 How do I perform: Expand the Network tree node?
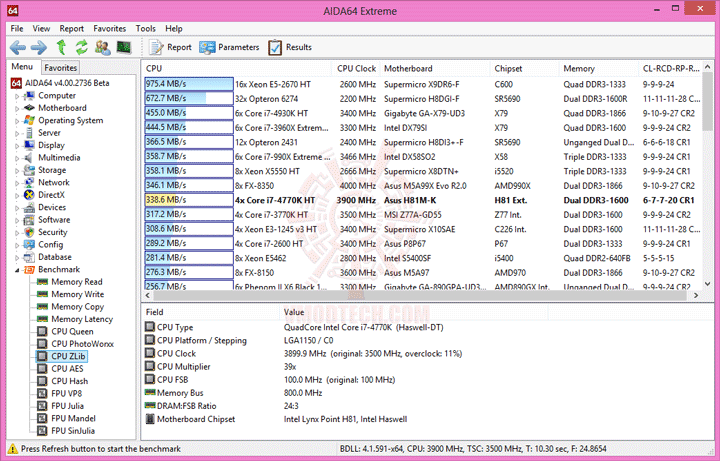tap(17, 183)
